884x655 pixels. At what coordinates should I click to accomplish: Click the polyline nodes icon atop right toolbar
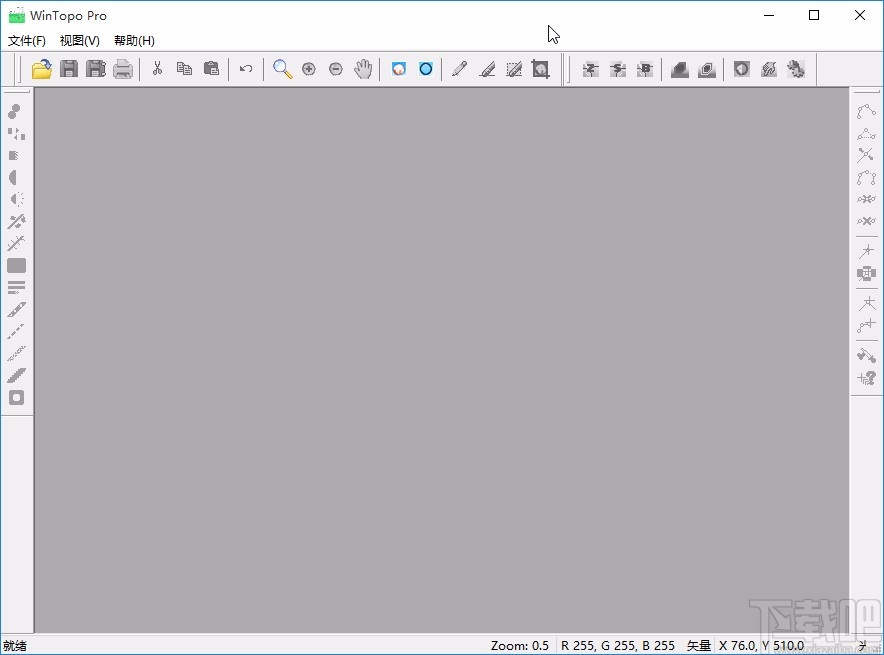point(866,111)
